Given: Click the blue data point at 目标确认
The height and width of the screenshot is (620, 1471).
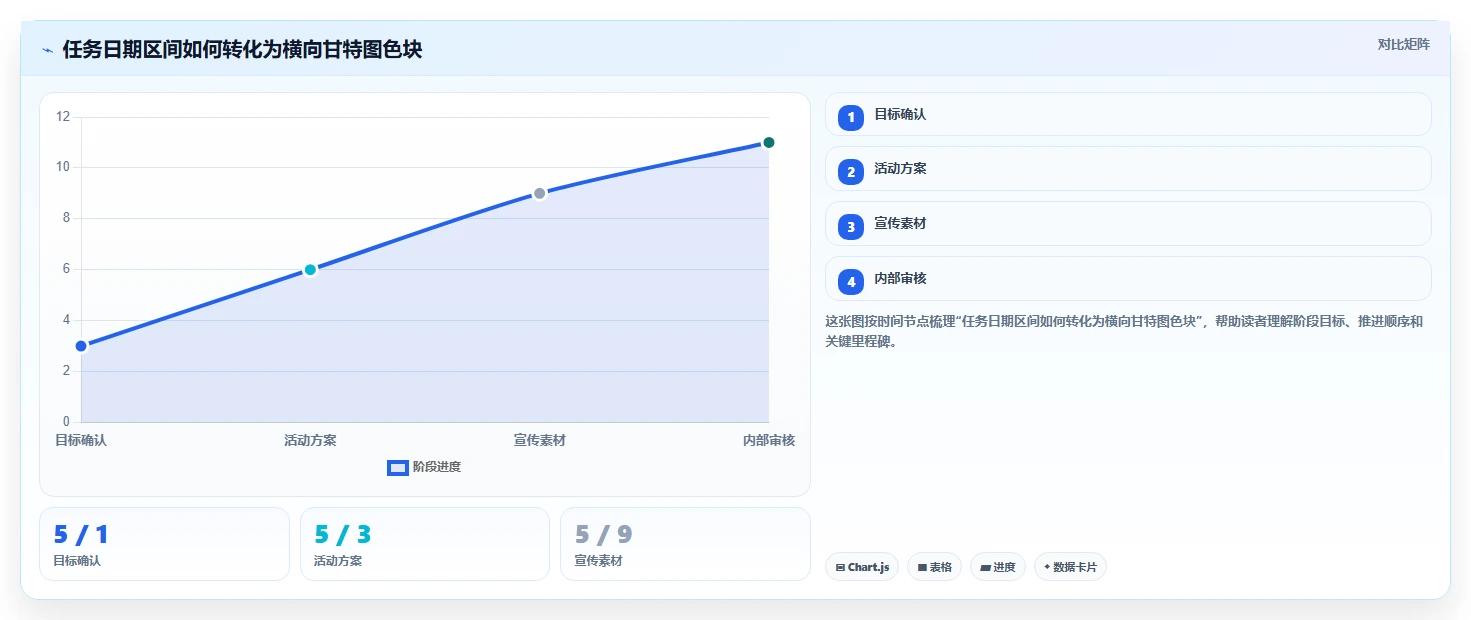Looking at the screenshot, I should pyautogui.click(x=81, y=346).
